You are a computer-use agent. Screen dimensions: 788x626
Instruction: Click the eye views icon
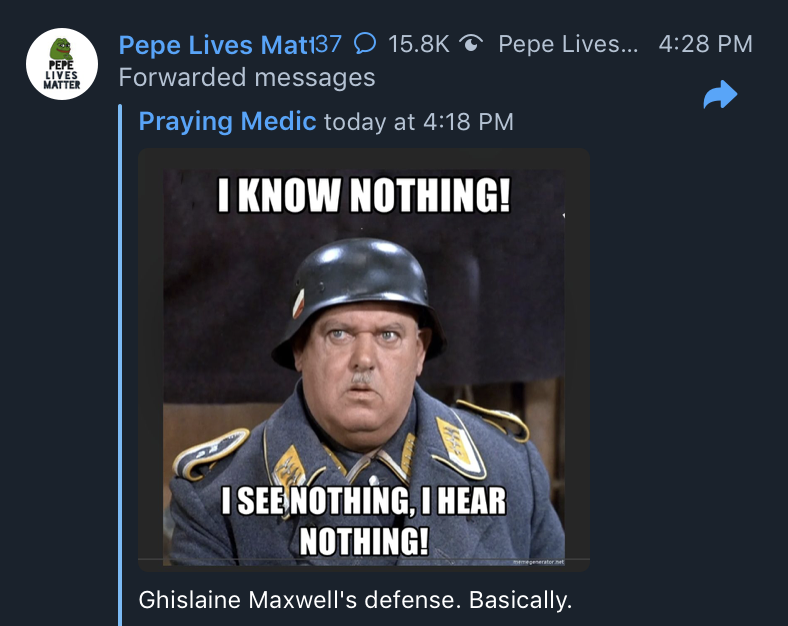click(x=471, y=44)
